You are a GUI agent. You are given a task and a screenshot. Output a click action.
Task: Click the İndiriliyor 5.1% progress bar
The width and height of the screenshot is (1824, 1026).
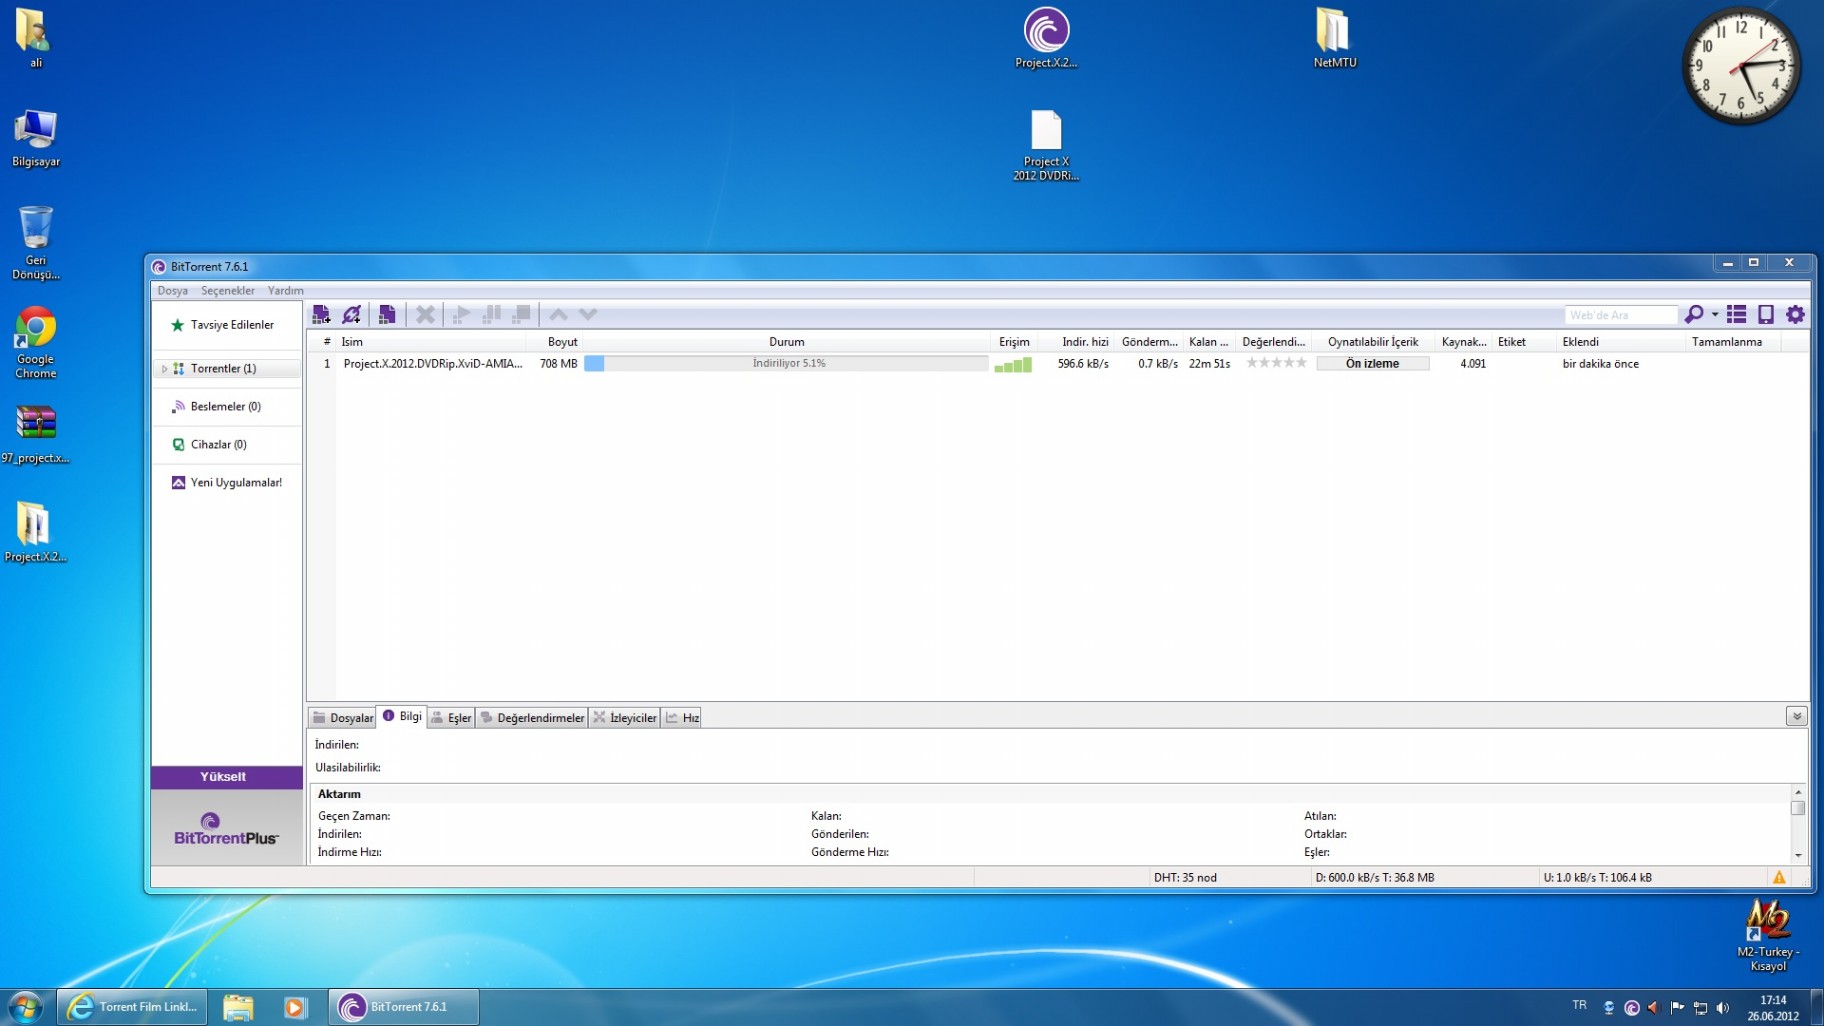coord(786,364)
